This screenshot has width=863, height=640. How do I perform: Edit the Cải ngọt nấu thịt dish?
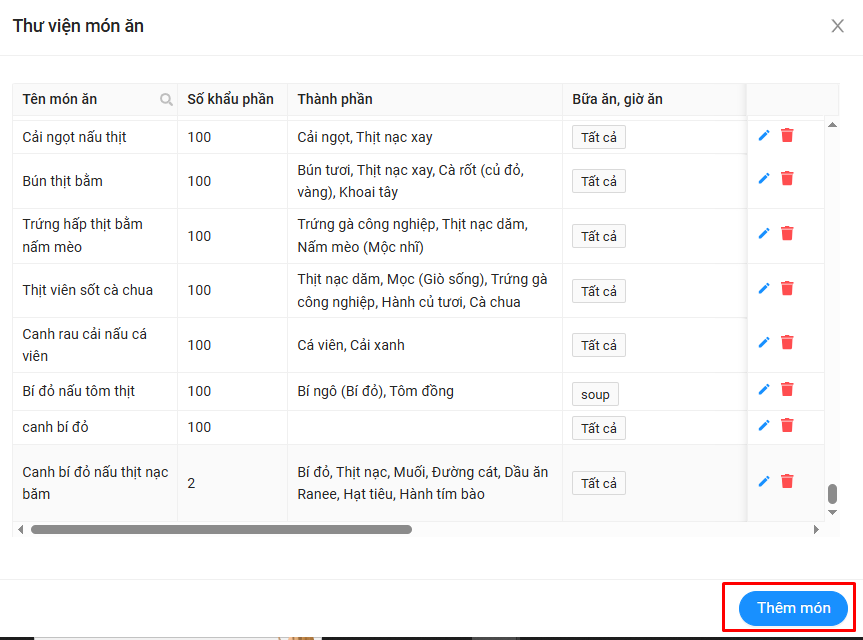(764, 135)
